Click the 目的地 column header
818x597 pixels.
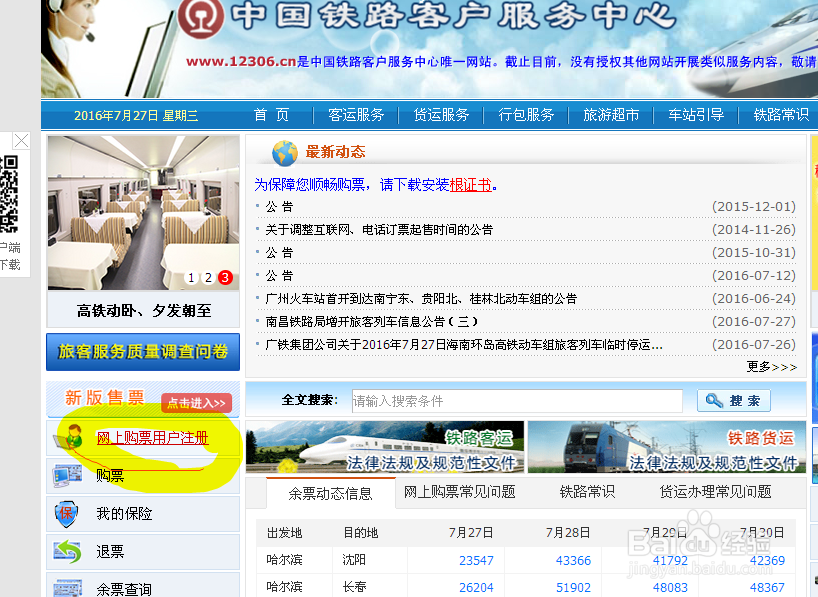(360, 533)
